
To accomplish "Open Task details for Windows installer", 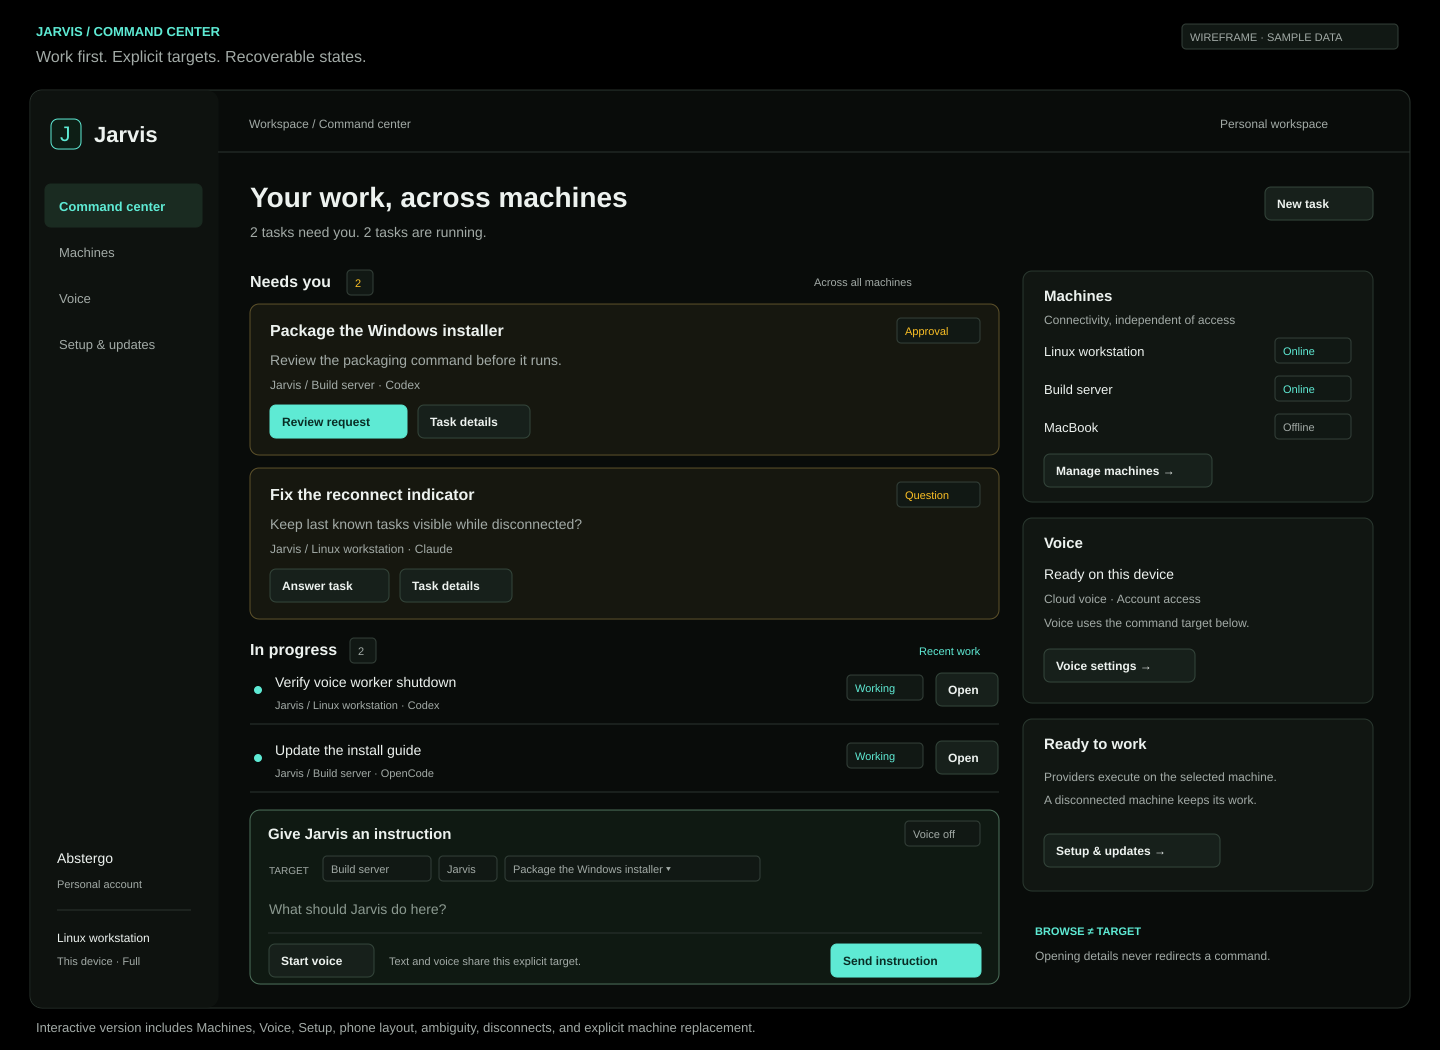I will (x=473, y=421).
